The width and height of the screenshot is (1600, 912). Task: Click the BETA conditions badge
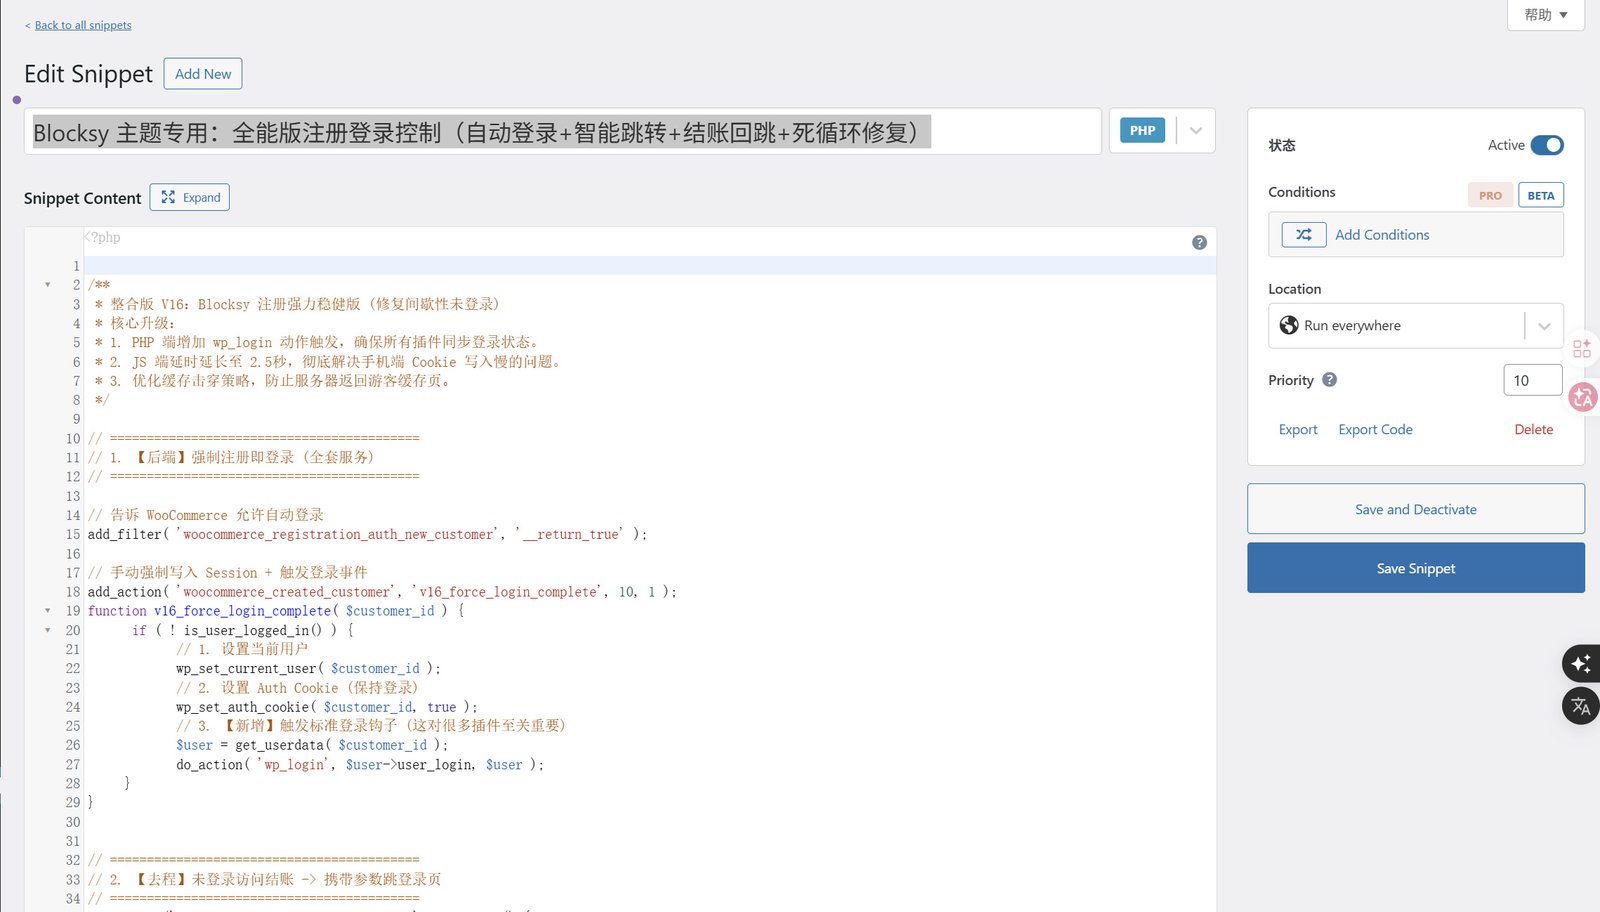(1540, 195)
